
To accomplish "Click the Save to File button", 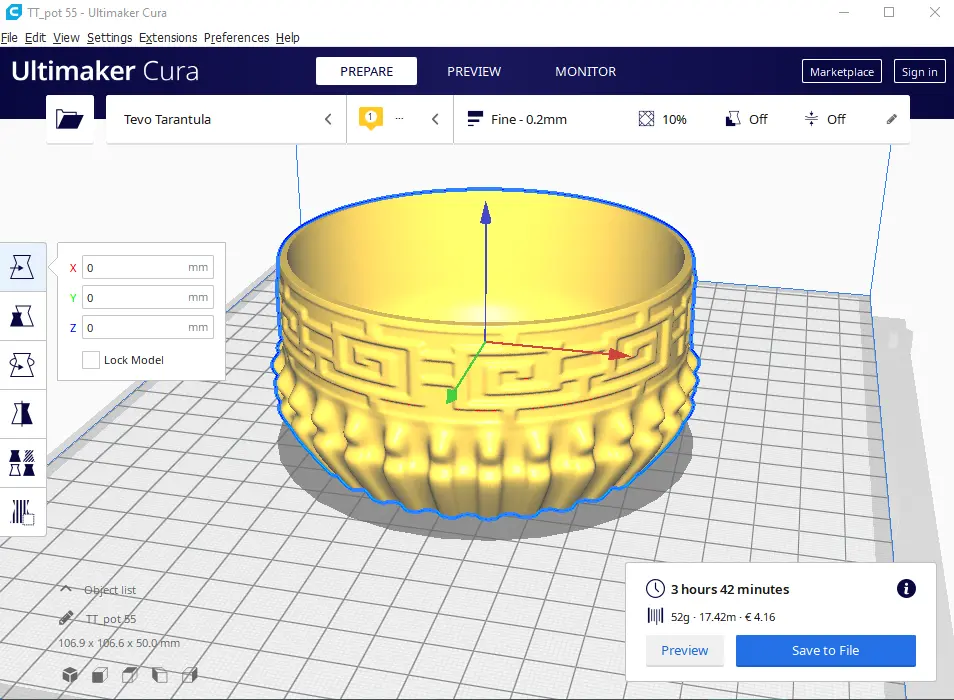I will (x=826, y=651).
